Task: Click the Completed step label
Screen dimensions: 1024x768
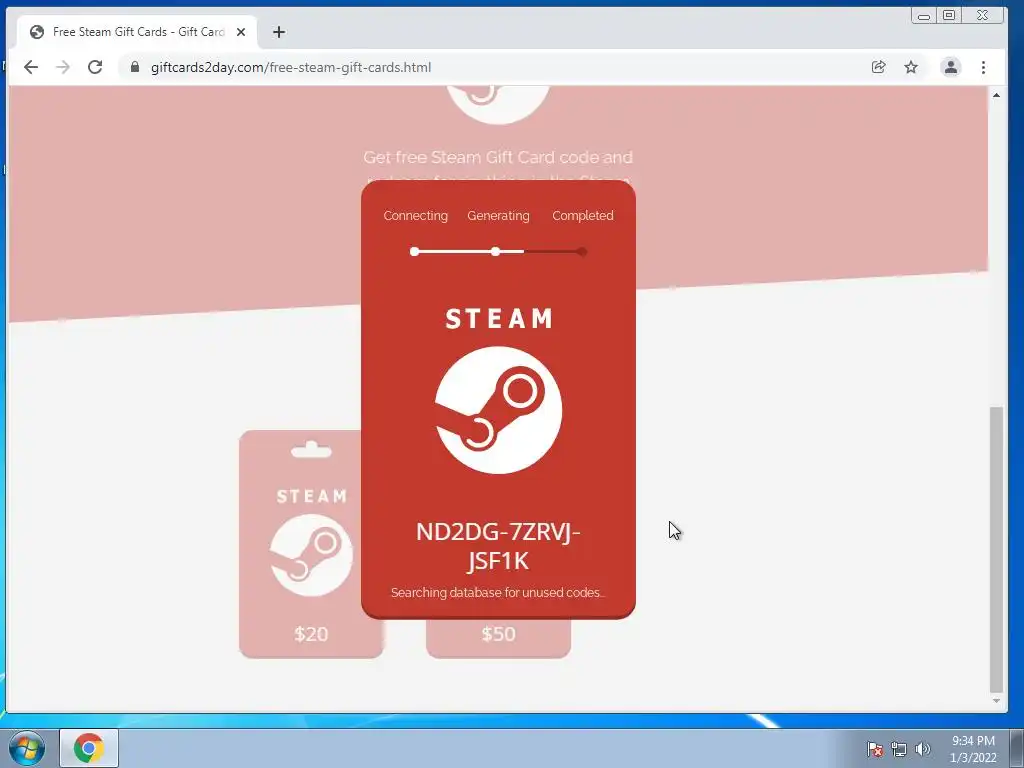Action: click(583, 216)
